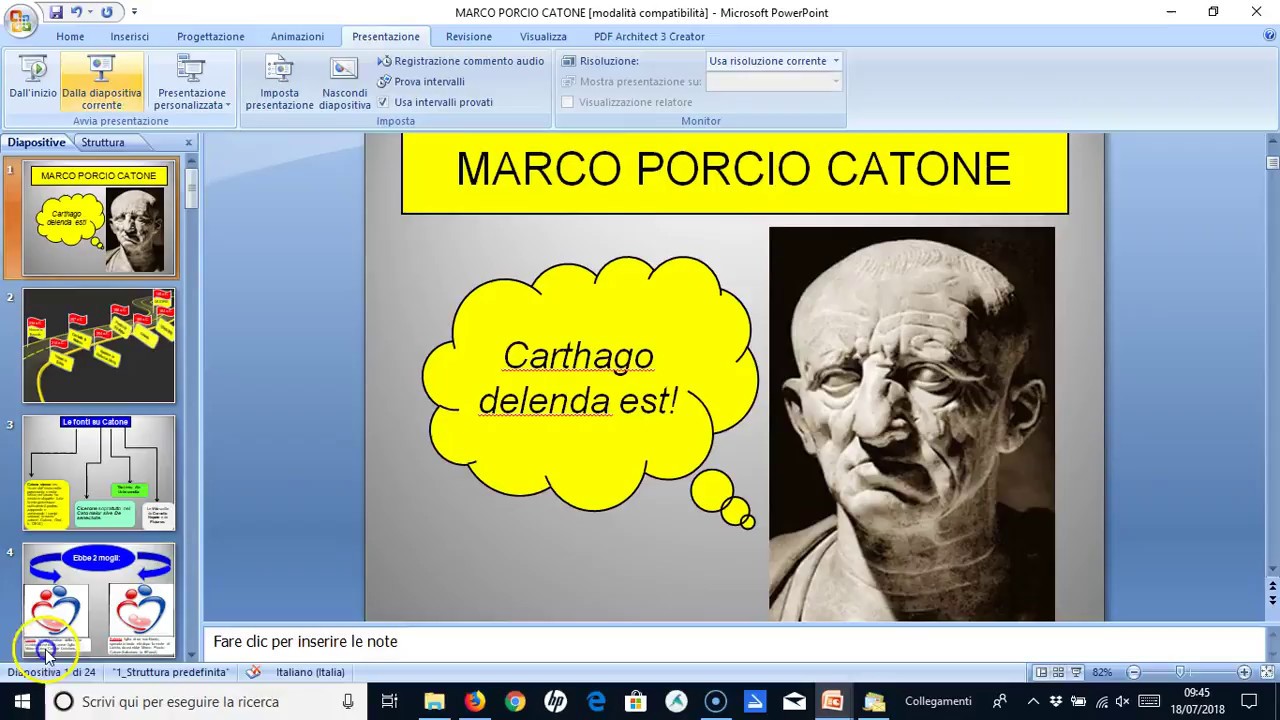Show hidden system tray icons chevron
The height and width of the screenshot is (720, 1280).
click(x=1034, y=701)
